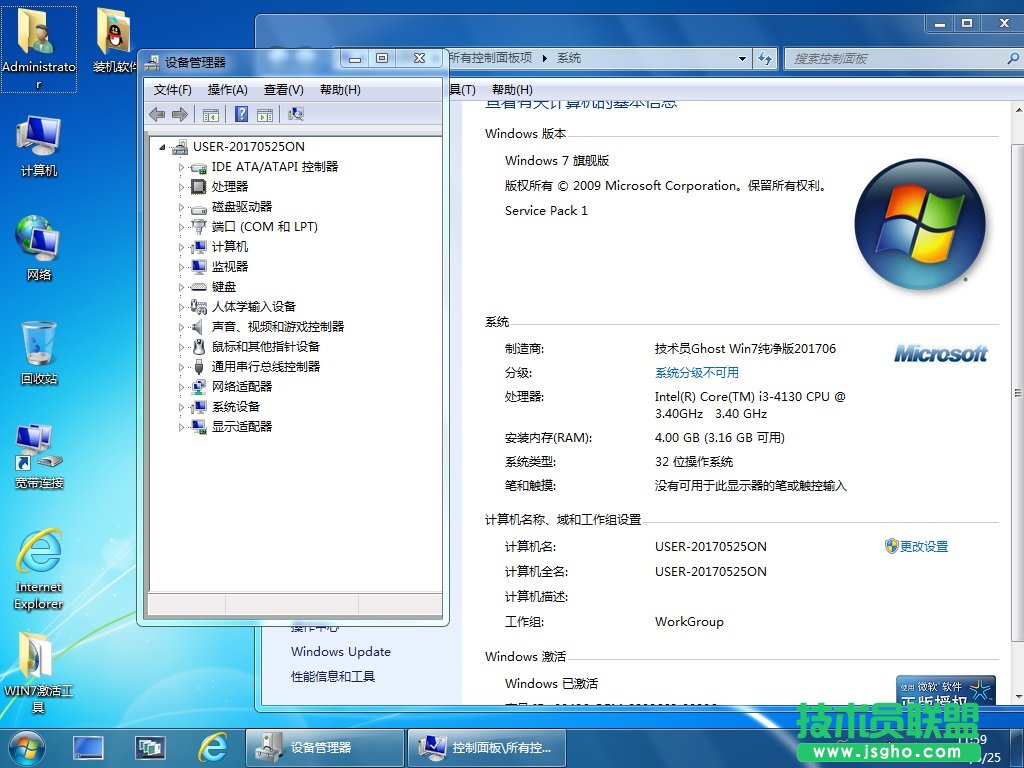Click the 更改设置 link

(x=923, y=547)
